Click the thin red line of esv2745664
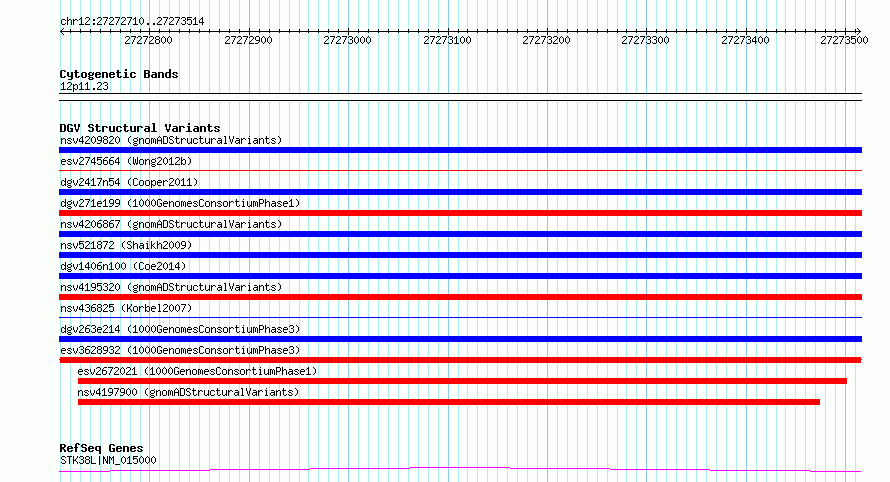890x482 pixels. point(460,170)
